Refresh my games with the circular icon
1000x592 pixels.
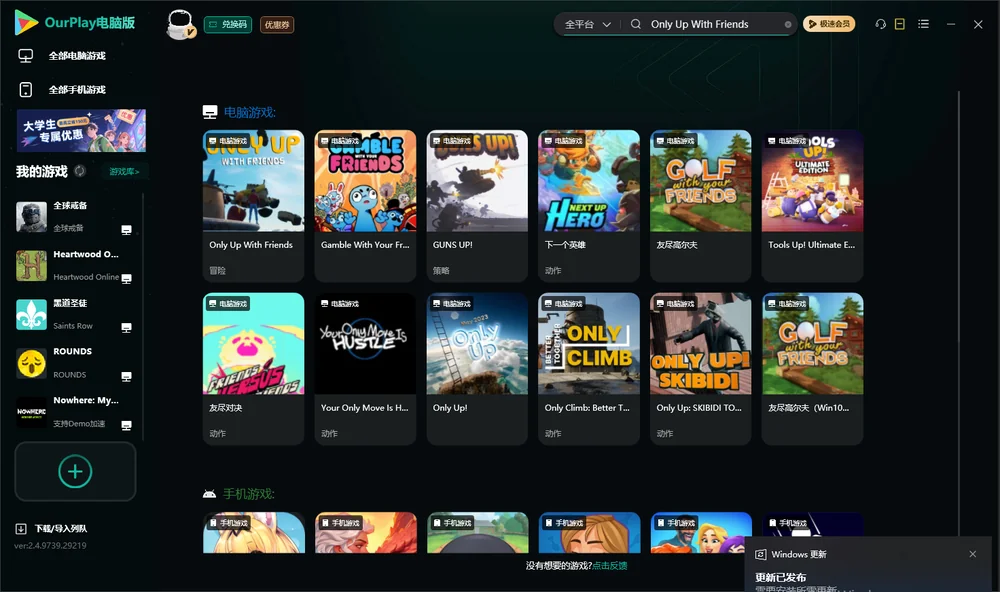pyautogui.click(x=80, y=171)
